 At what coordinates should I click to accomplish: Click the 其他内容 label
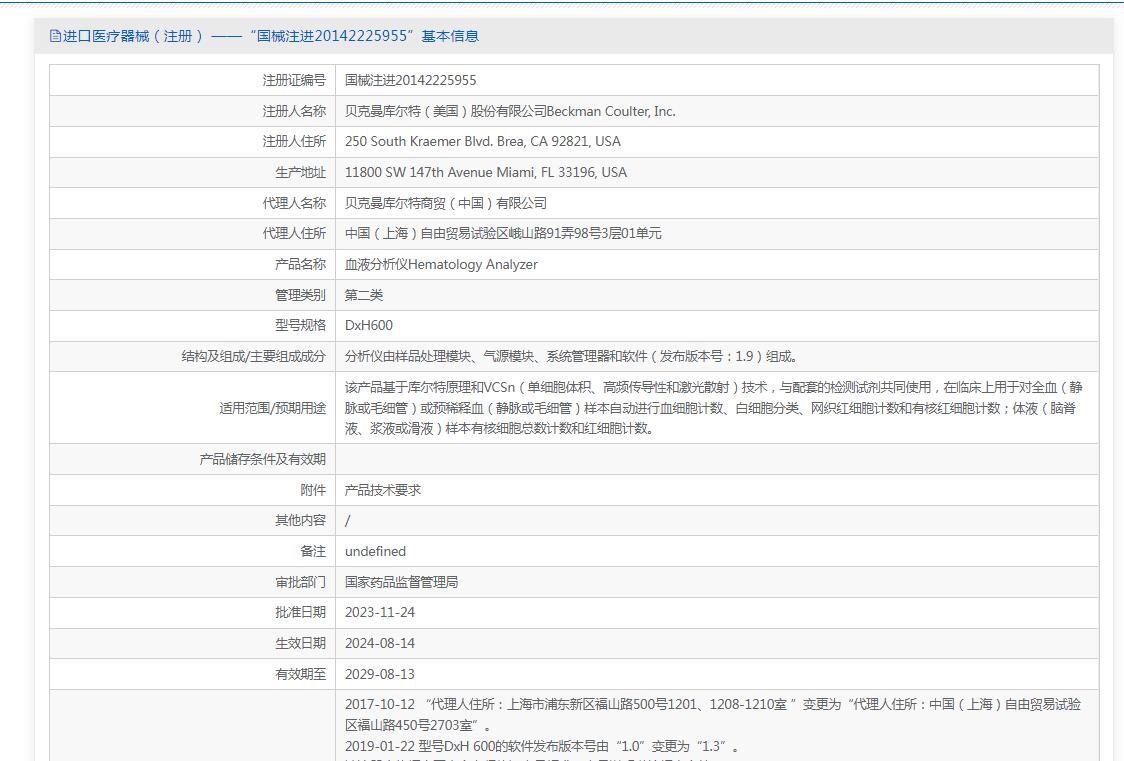[x=300, y=520]
